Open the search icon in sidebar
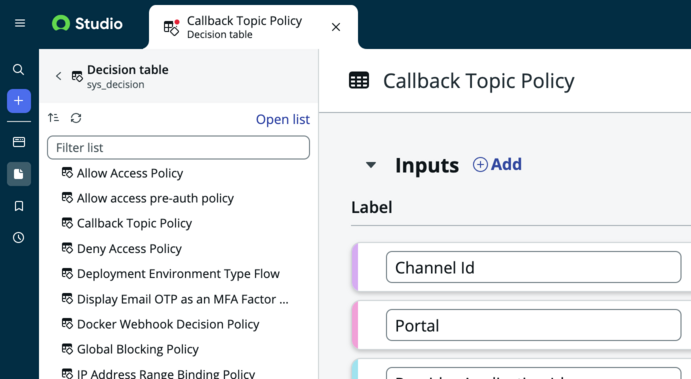 [19, 70]
